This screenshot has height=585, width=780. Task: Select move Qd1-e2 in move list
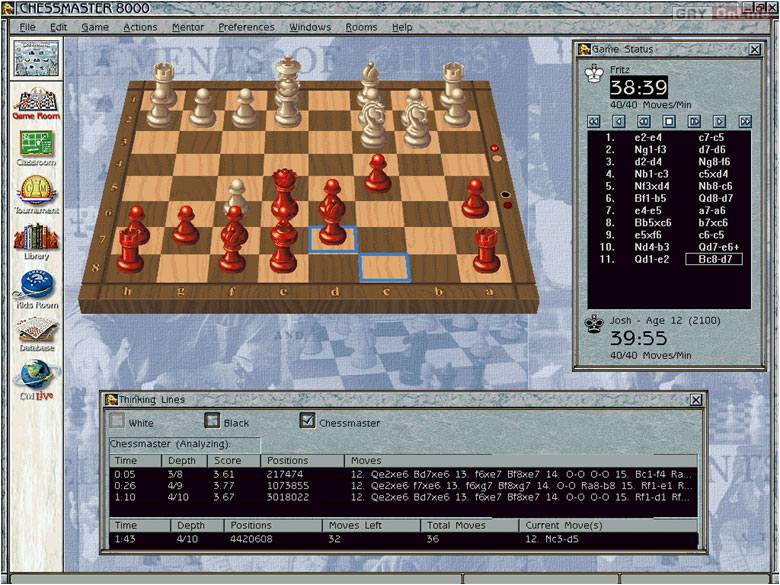[x=652, y=259]
